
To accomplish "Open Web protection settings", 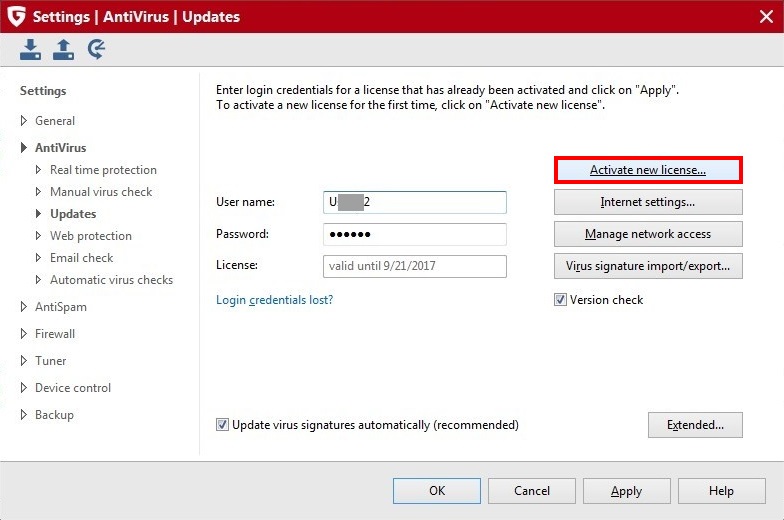I will [91, 236].
